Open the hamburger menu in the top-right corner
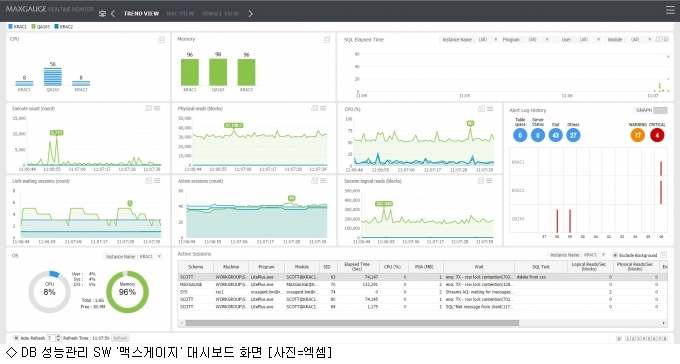 pos(670,10)
